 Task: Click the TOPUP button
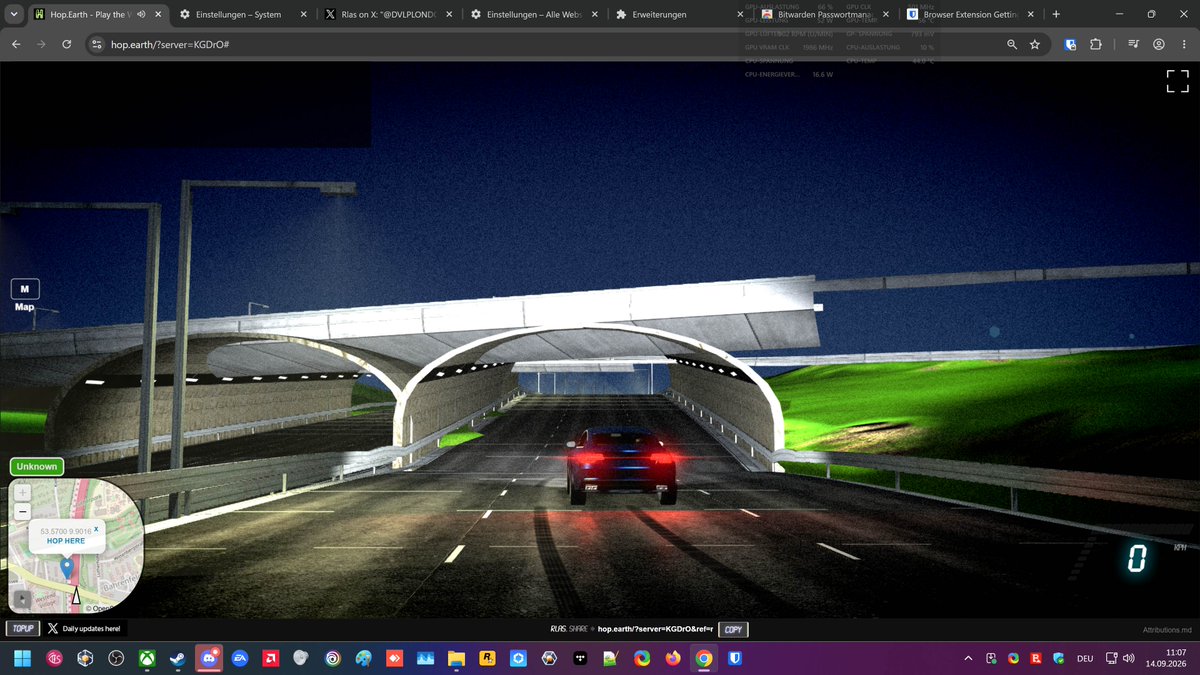[23, 629]
